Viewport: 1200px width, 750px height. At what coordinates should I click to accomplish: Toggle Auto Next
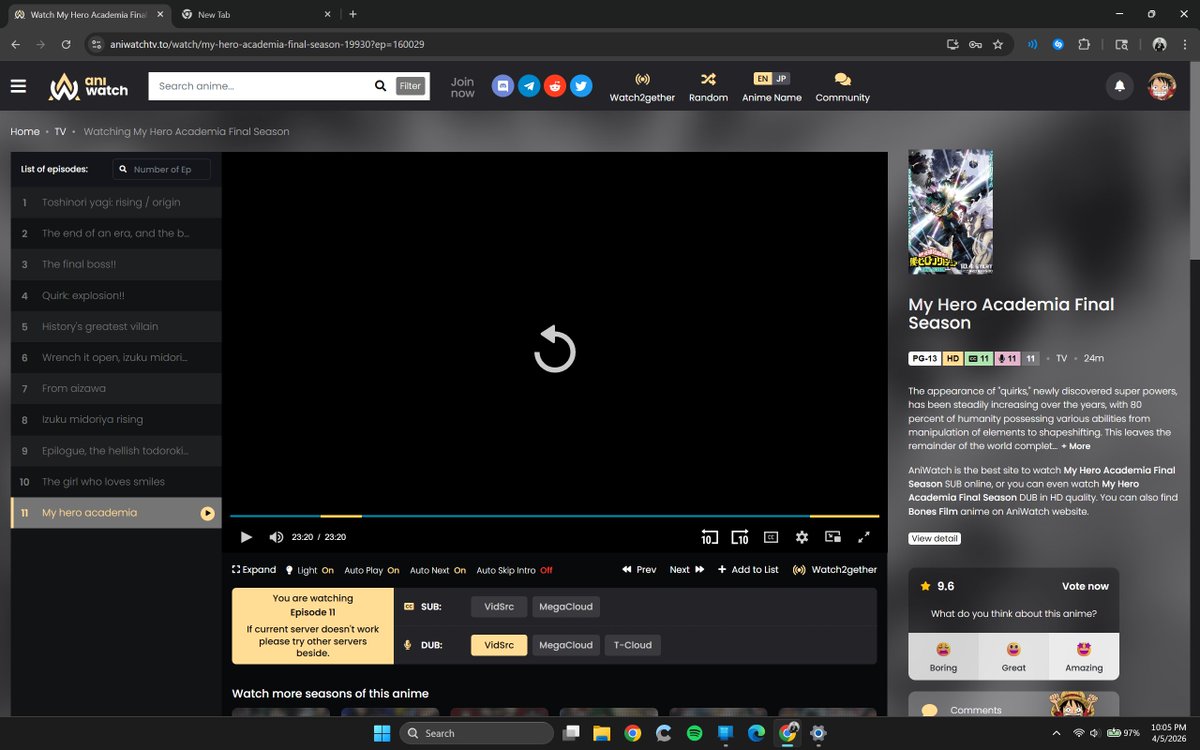[x=438, y=570]
